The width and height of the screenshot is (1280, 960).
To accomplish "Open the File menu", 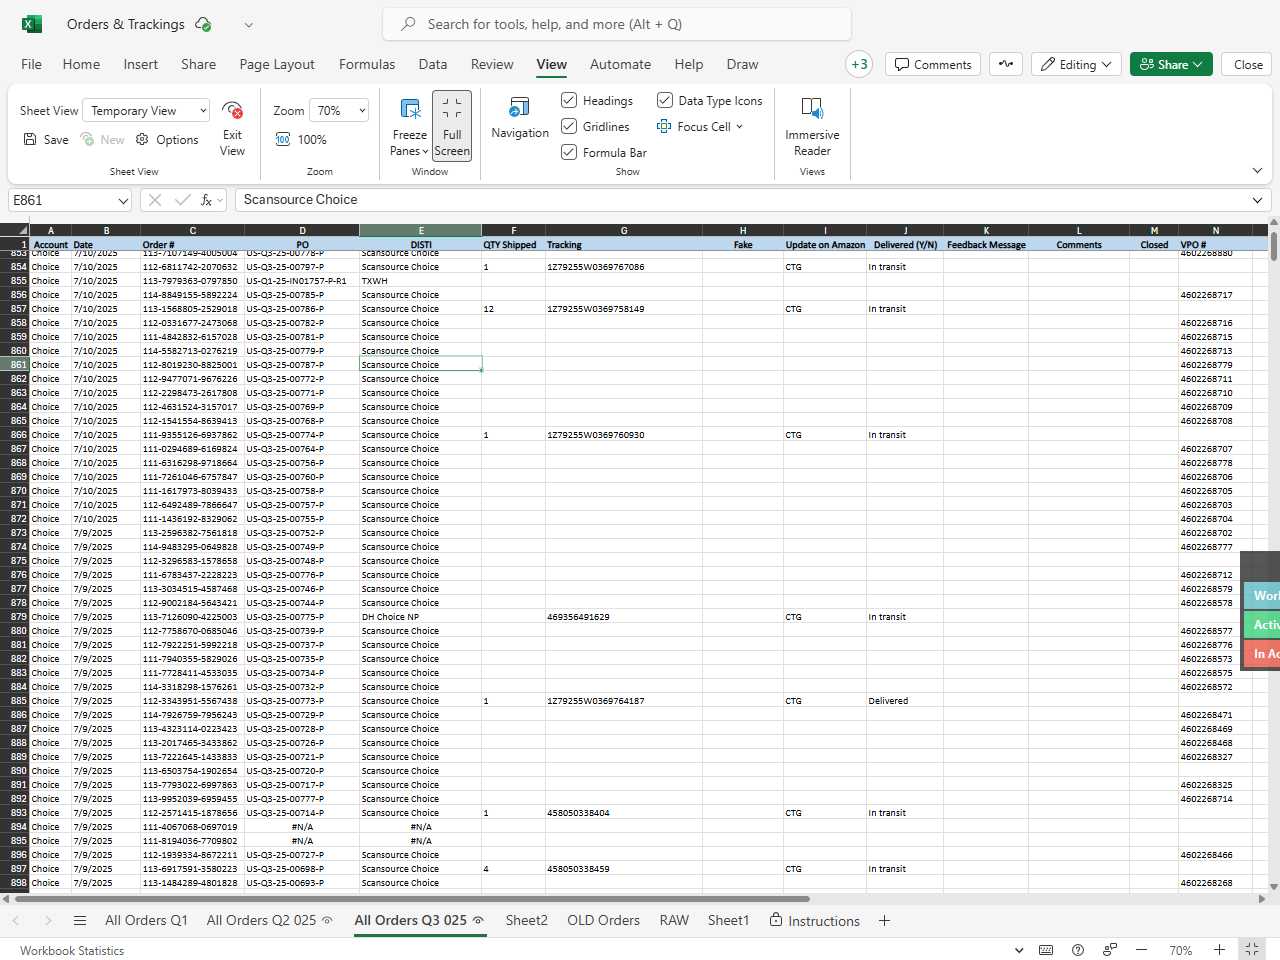I will click(x=32, y=64).
